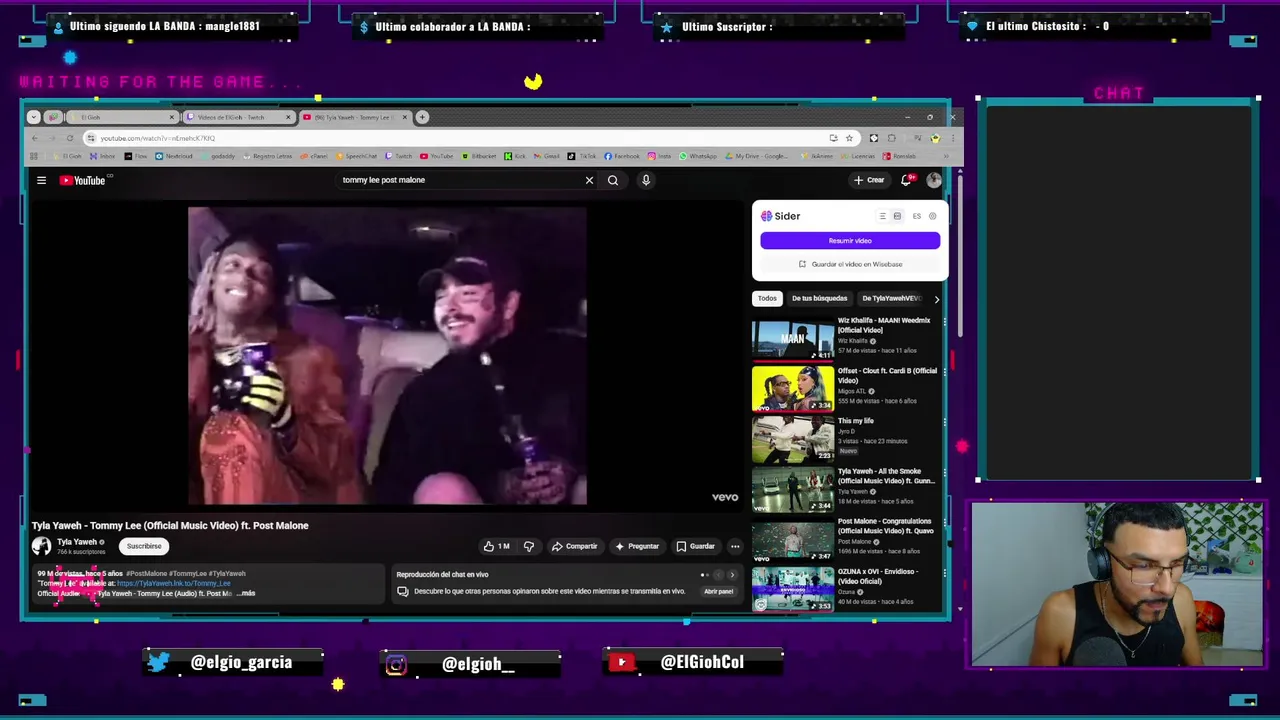Open the browser extensions puzzle icon
This screenshot has height=720, width=1280.
[x=891, y=138]
